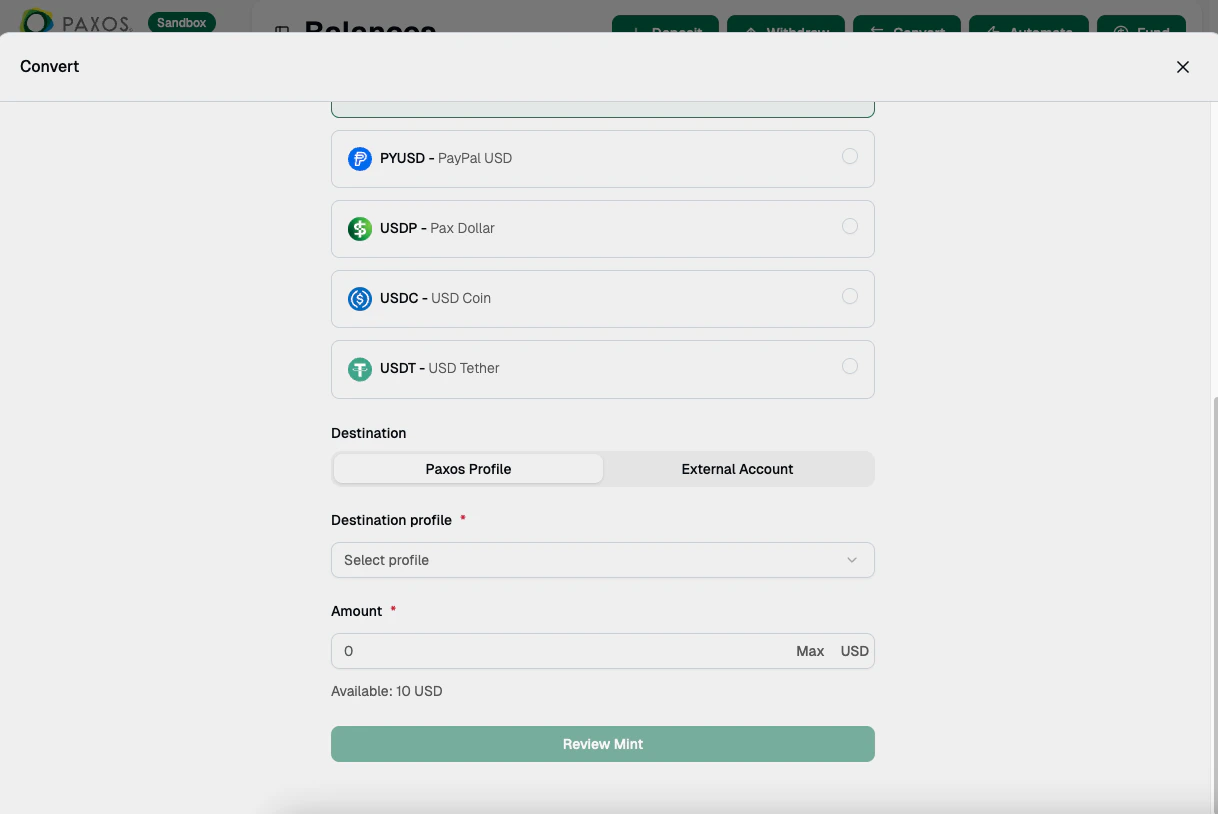Click the Pax Dollar coin icon
Image resolution: width=1218 pixels, height=814 pixels.
pos(360,228)
